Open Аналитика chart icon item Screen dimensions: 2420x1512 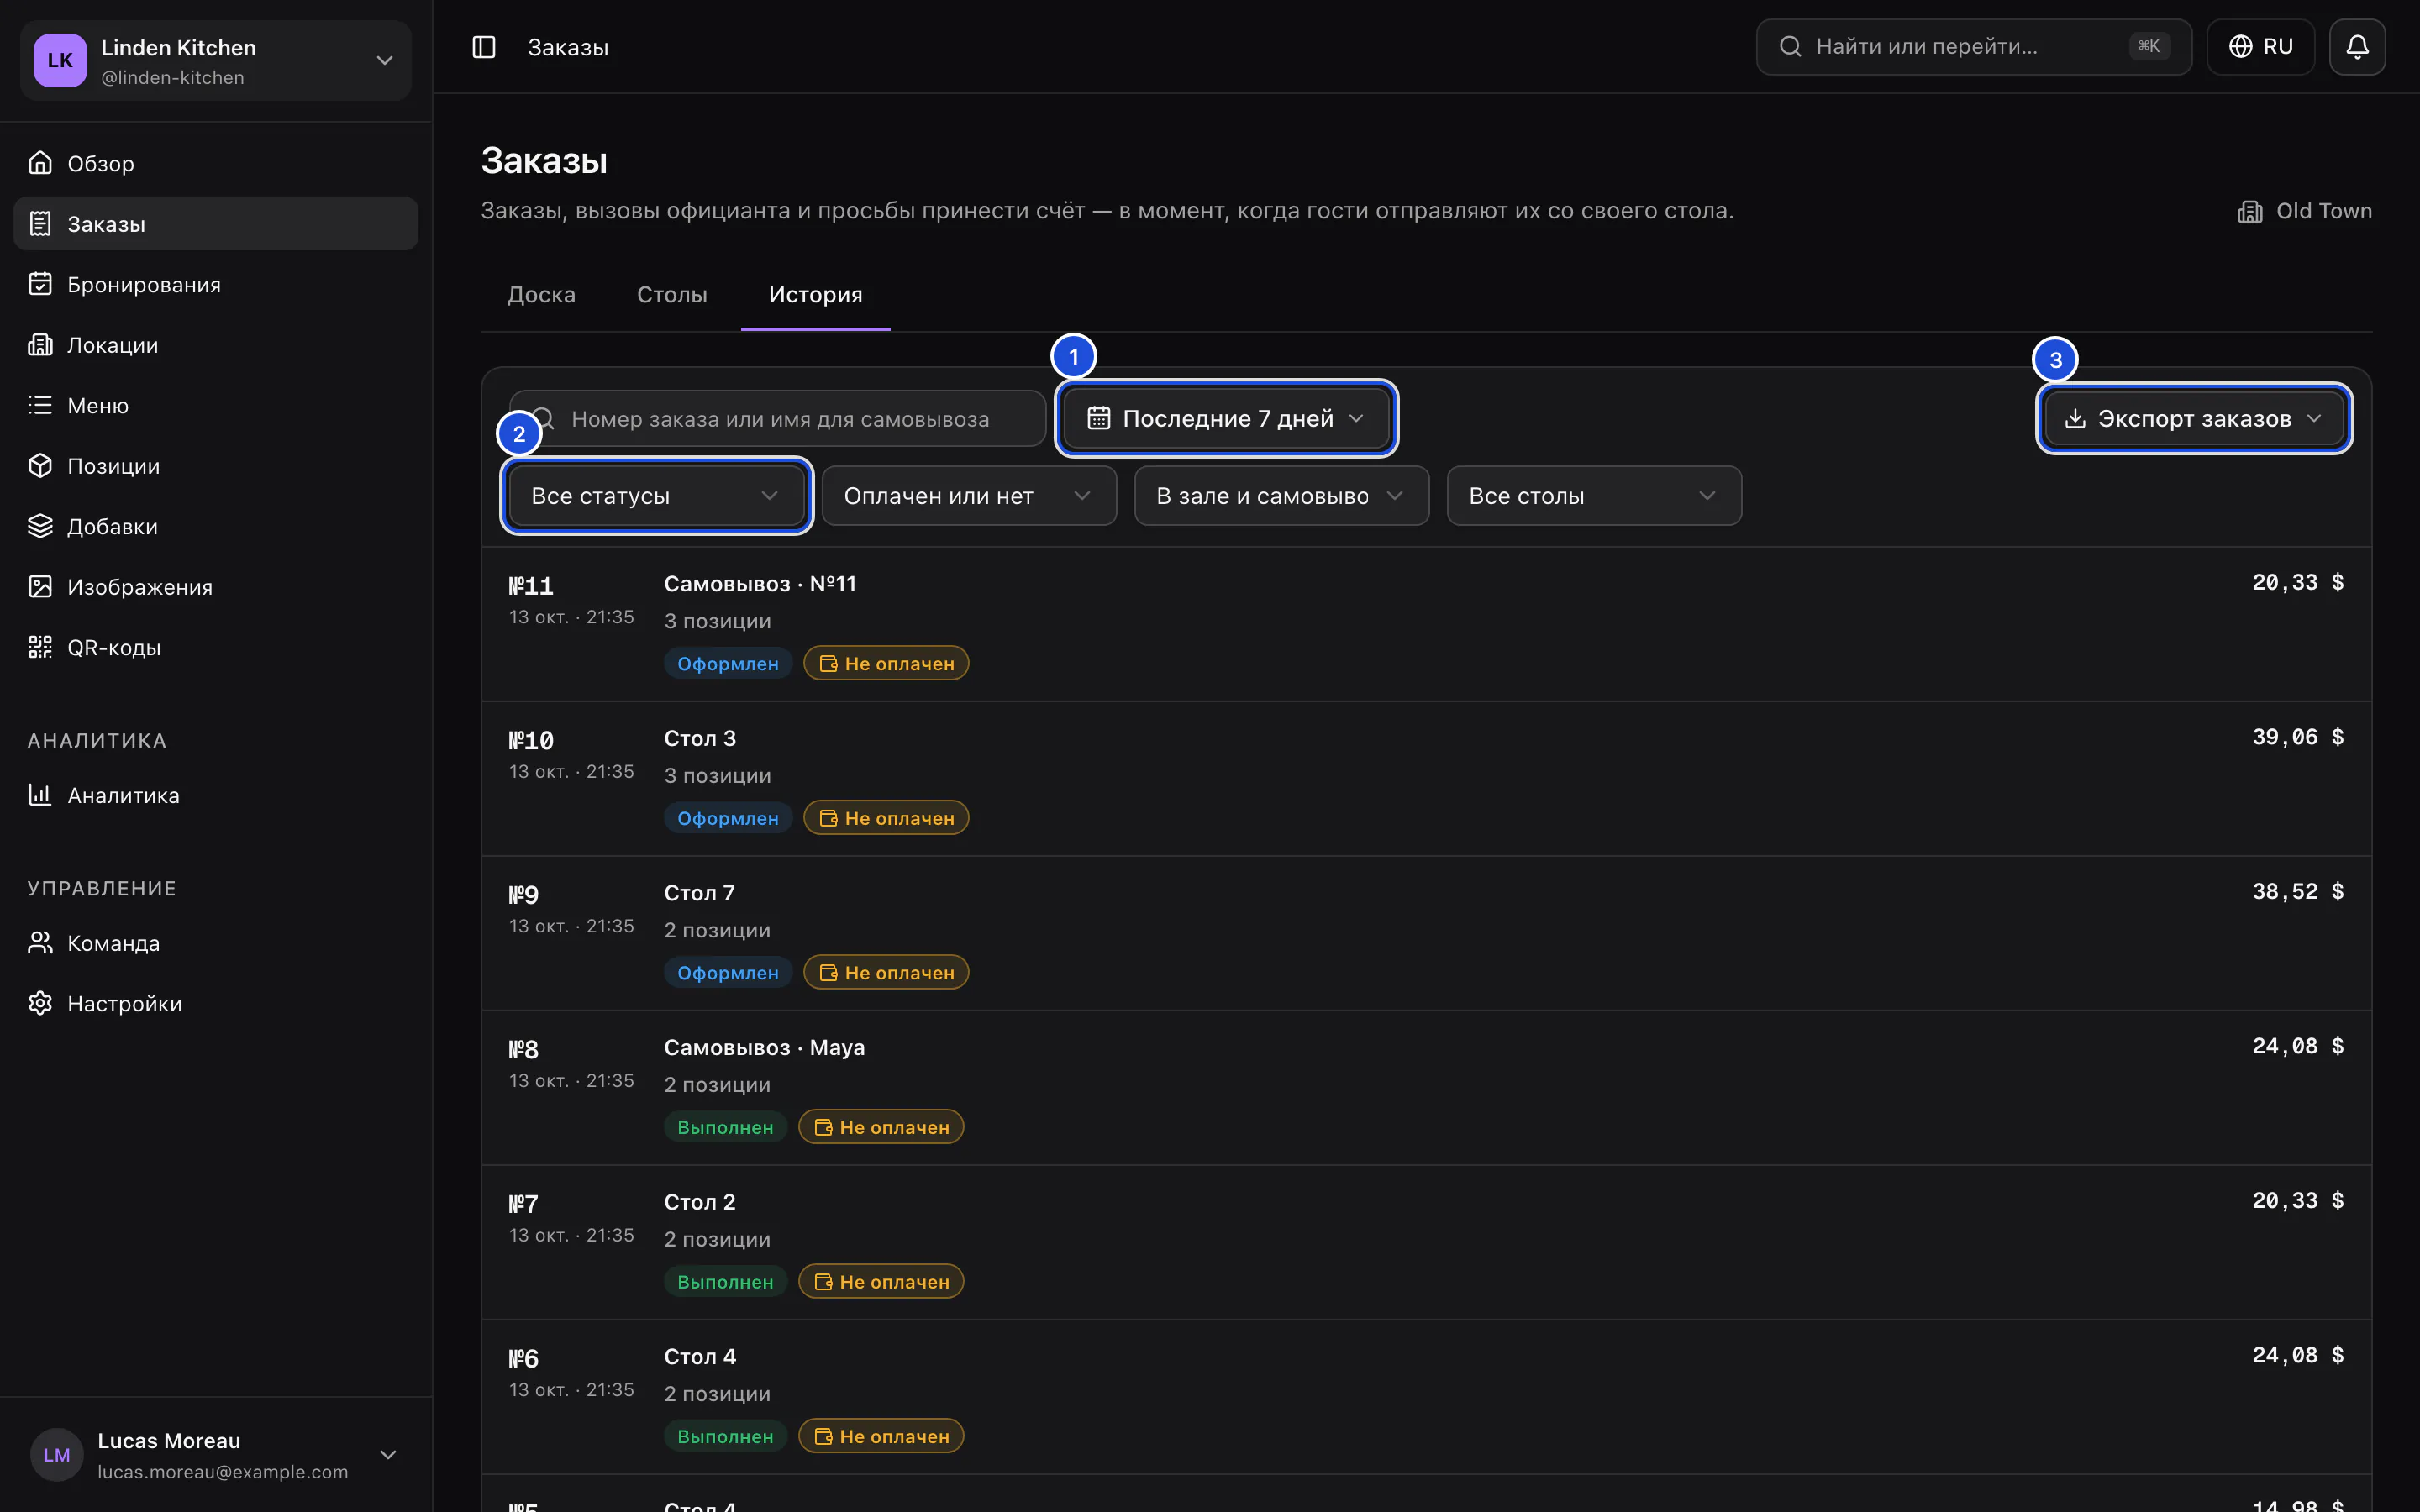(215, 795)
